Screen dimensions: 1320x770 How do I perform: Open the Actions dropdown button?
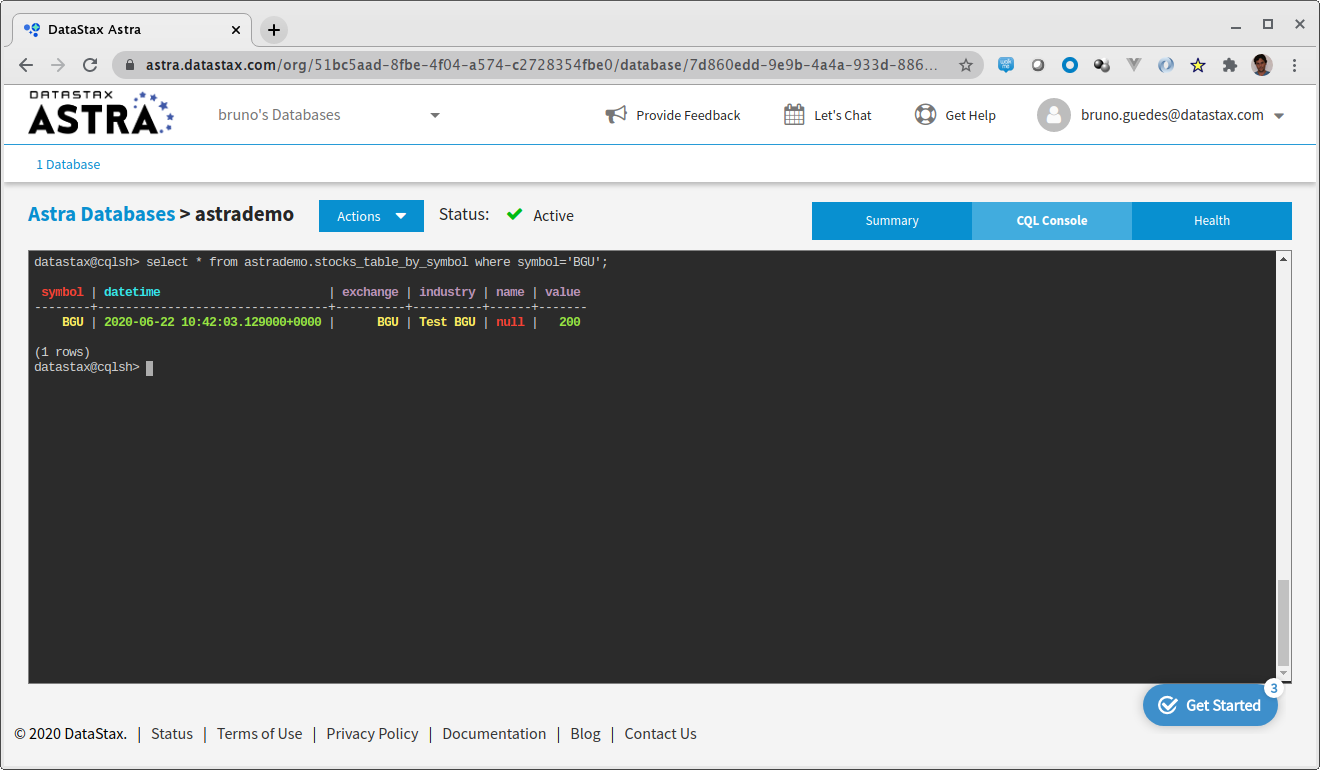point(371,216)
